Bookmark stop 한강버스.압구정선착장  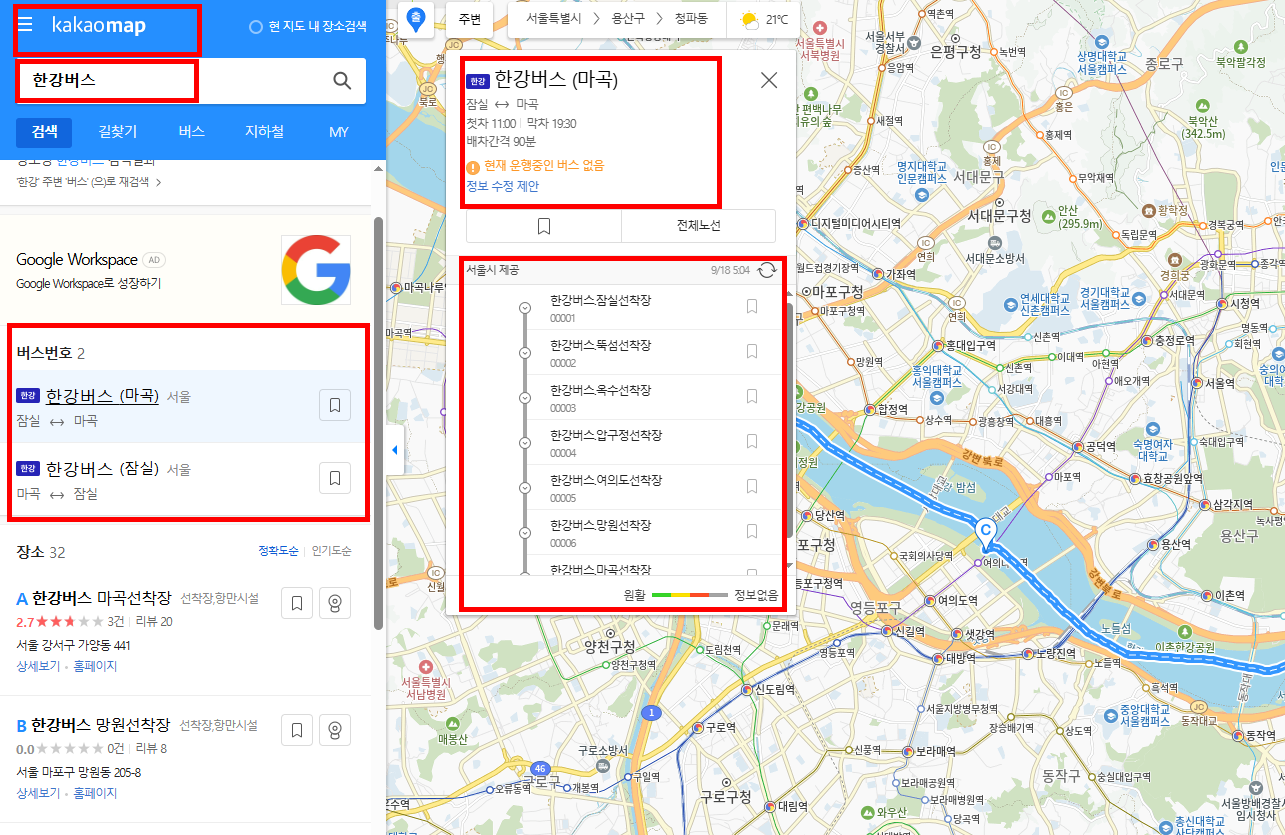[x=752, y=441]
